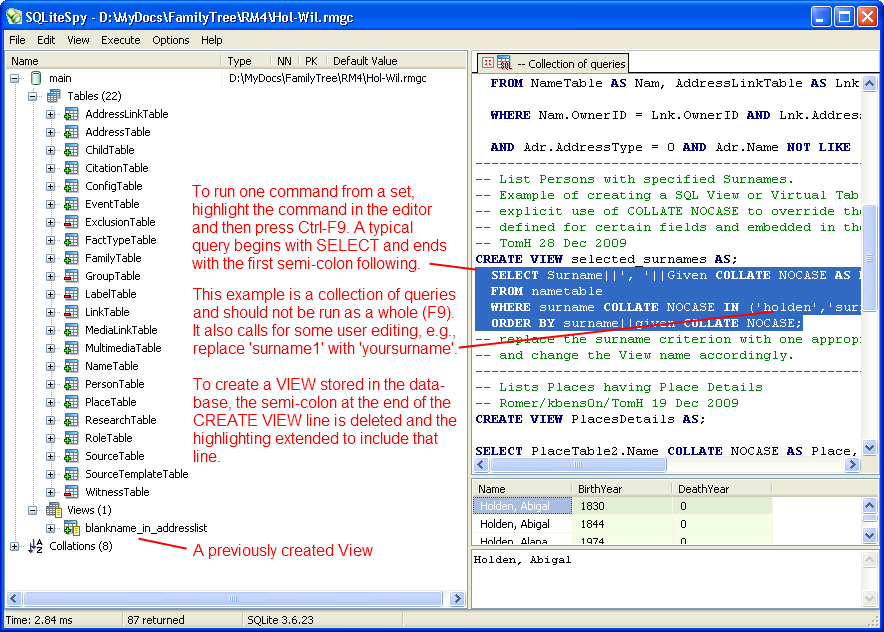Click the Type column header in schema tree
884x632 pixels.
tap(246, 61)
